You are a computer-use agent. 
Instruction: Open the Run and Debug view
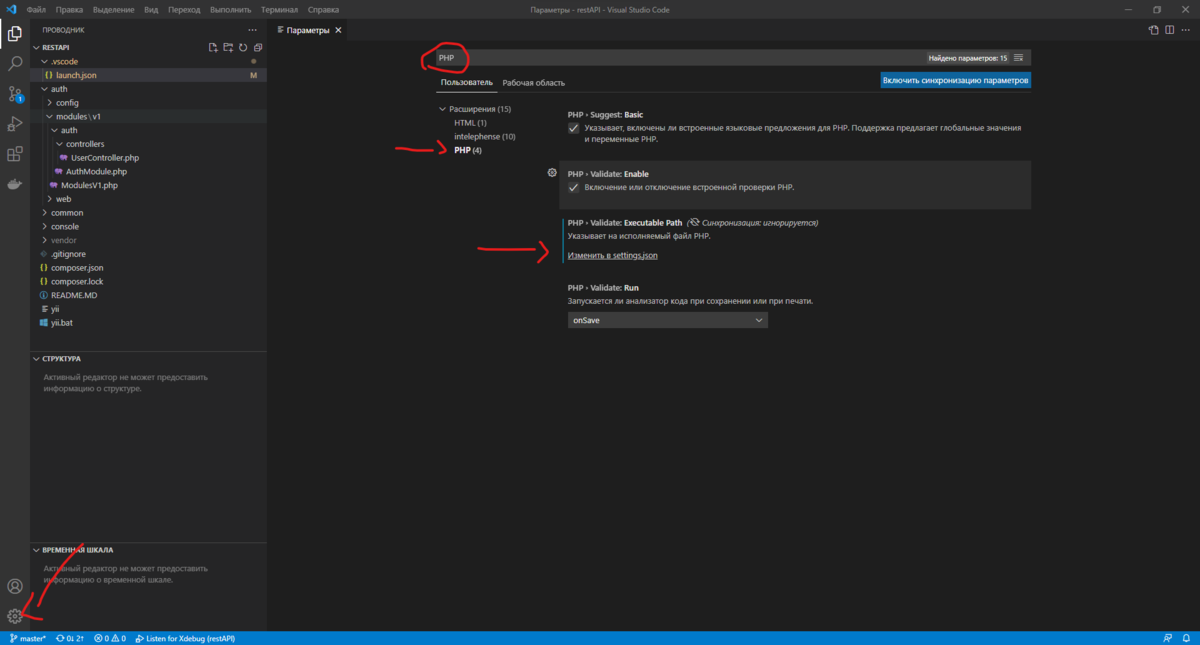pos(14,124)
